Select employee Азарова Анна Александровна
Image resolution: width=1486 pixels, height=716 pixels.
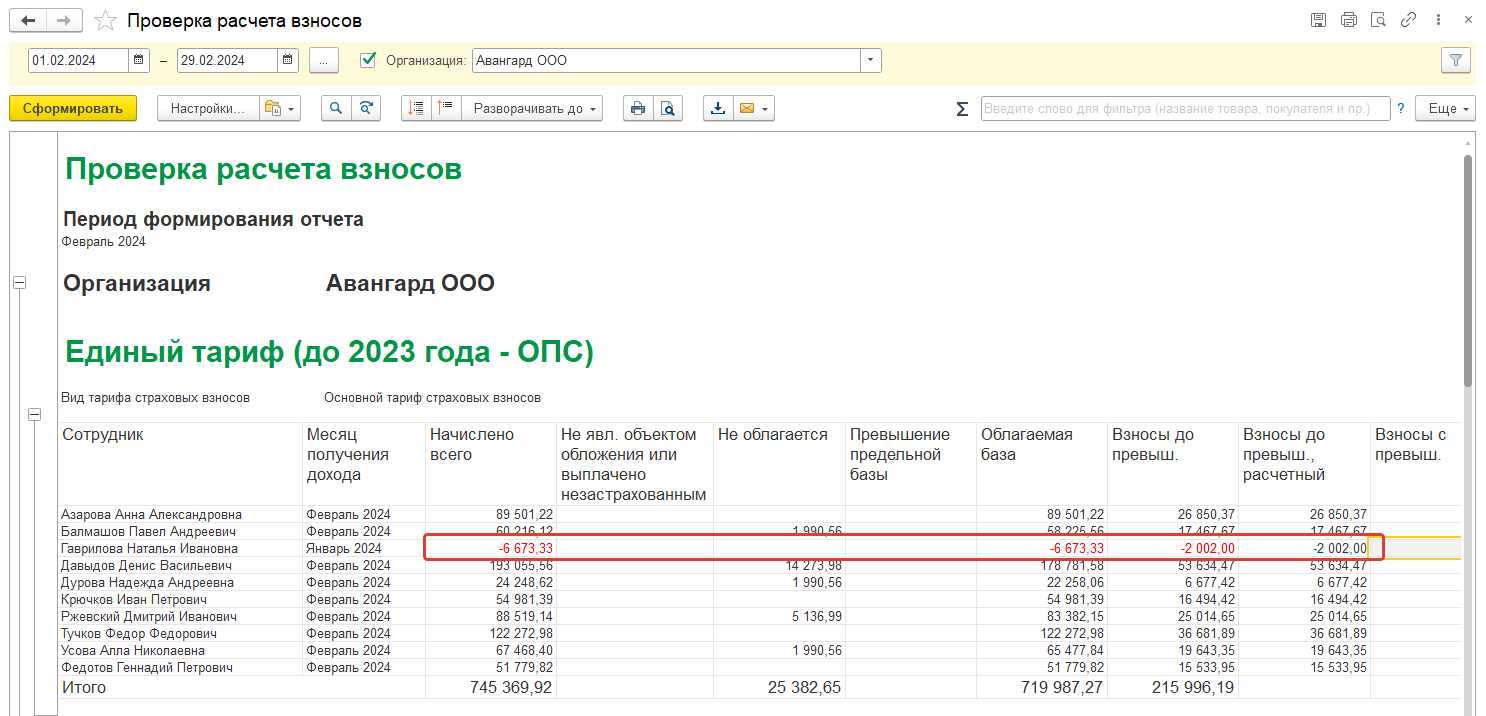[151, 514]
